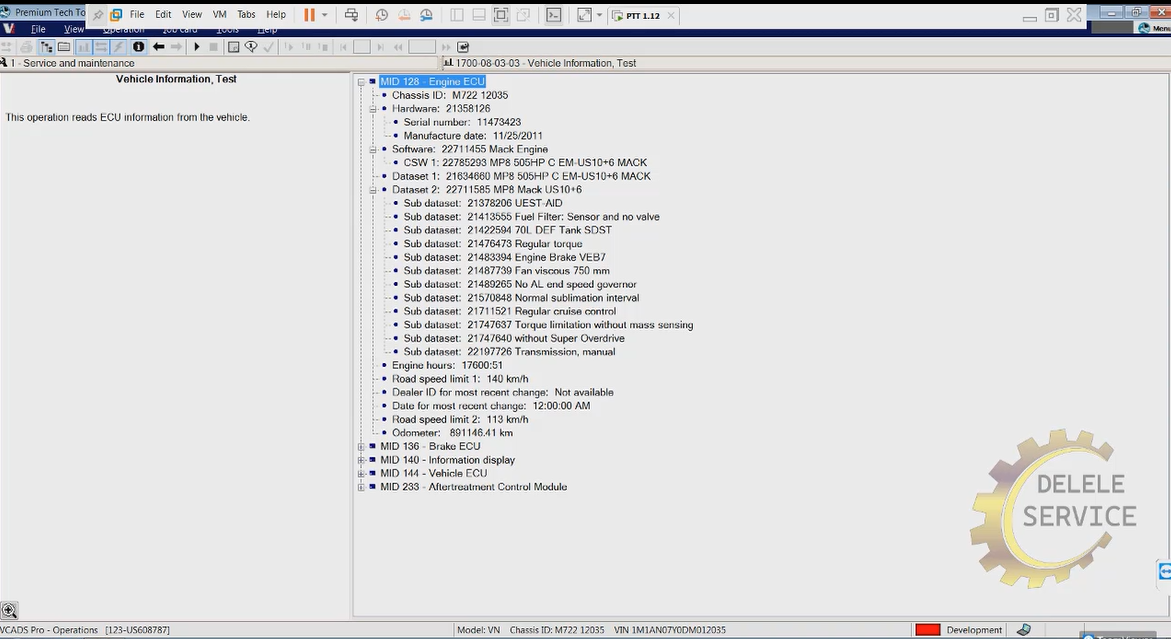Open the VMware File menu

137,14
